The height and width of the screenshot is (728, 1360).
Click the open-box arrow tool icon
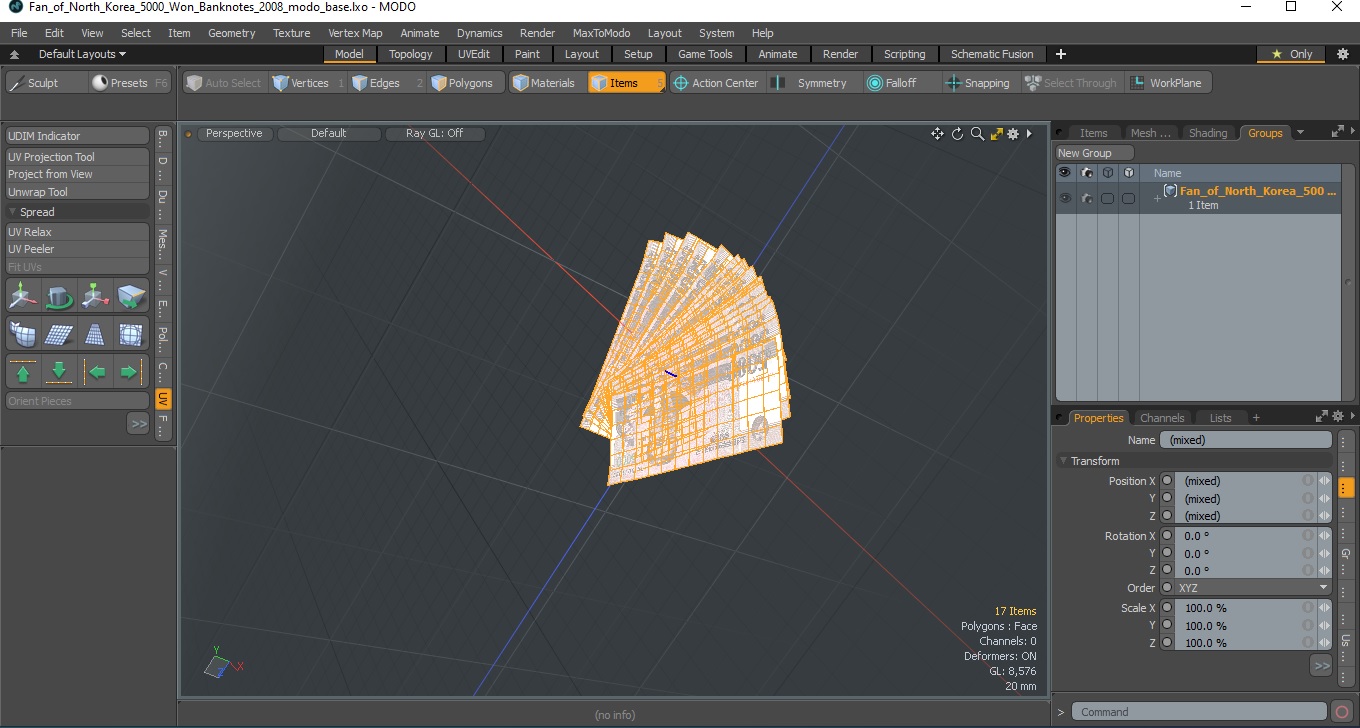131,297
